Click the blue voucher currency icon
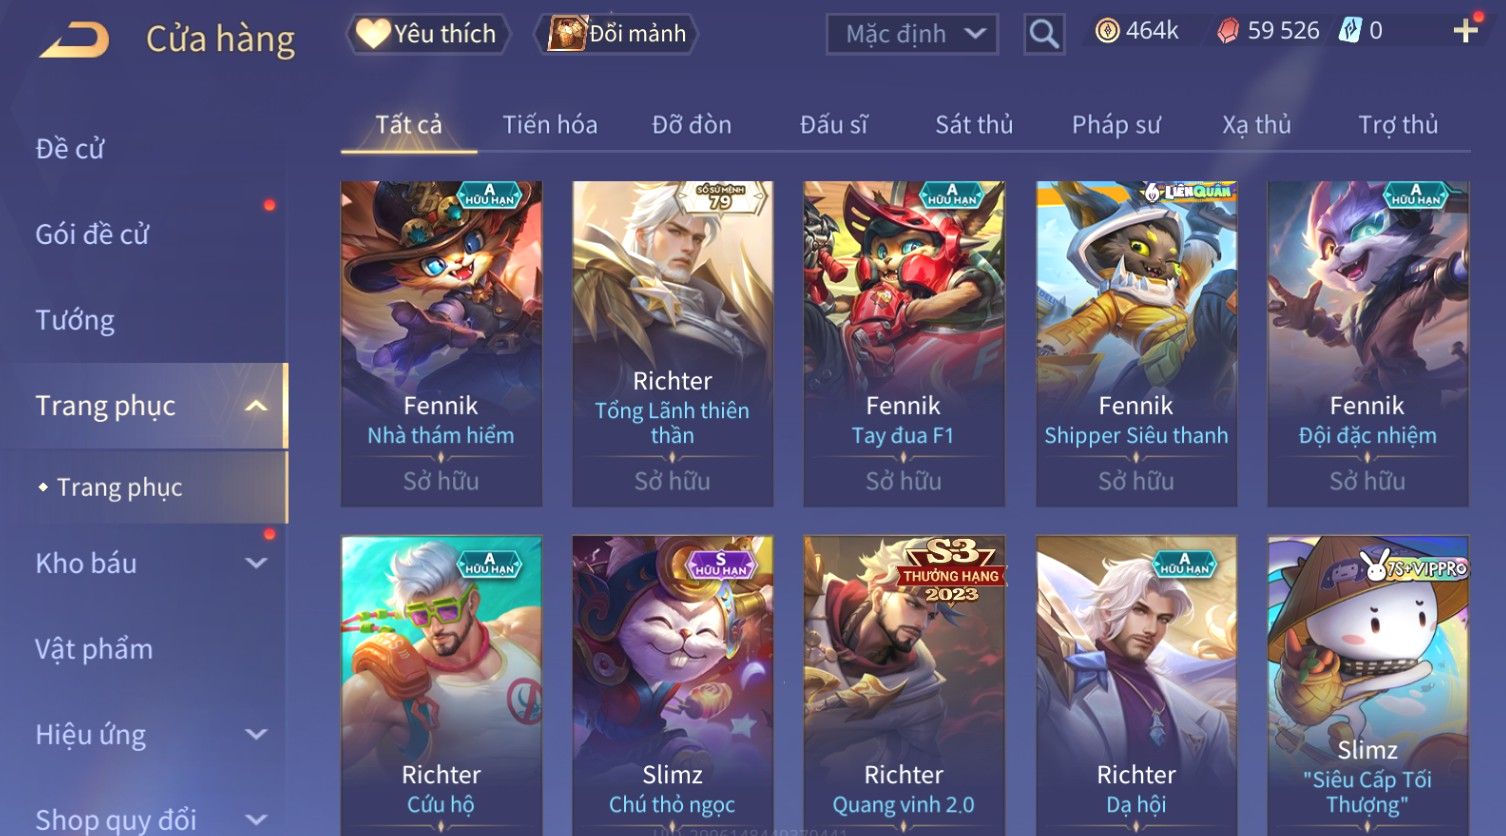 1350,31
